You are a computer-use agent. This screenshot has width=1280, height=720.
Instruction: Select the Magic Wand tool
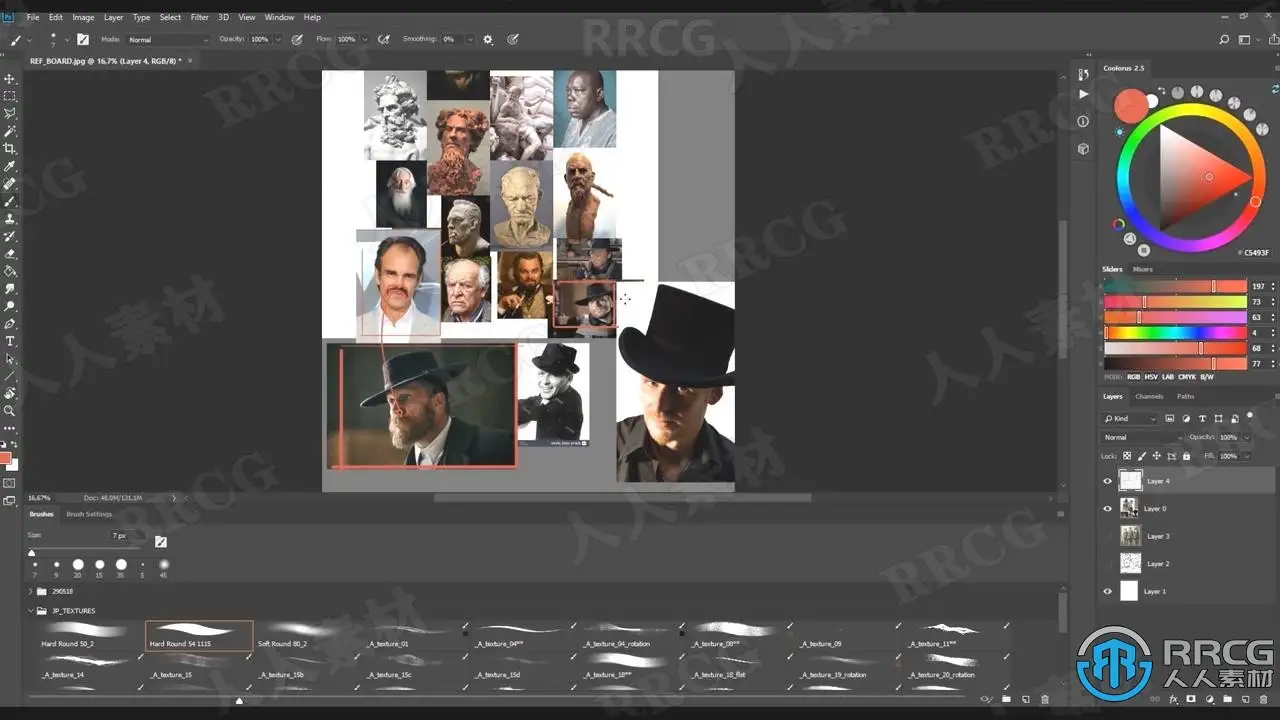click(x=10, y=131)
